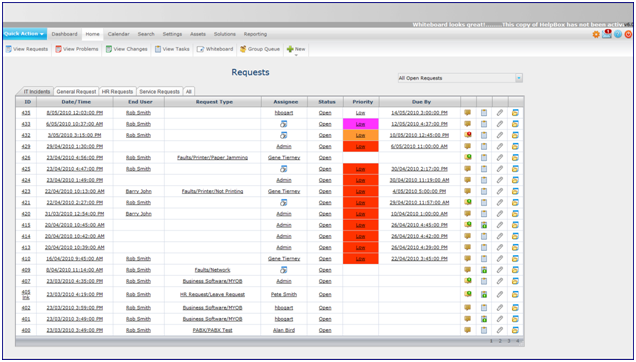Click the mail notifications icon
The image size is (636, 362).
[607, 34]
